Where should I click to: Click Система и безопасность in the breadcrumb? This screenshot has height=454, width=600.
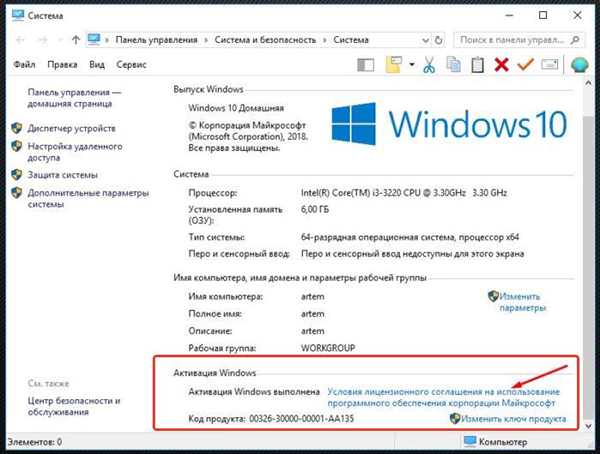[x=265, y=40]
